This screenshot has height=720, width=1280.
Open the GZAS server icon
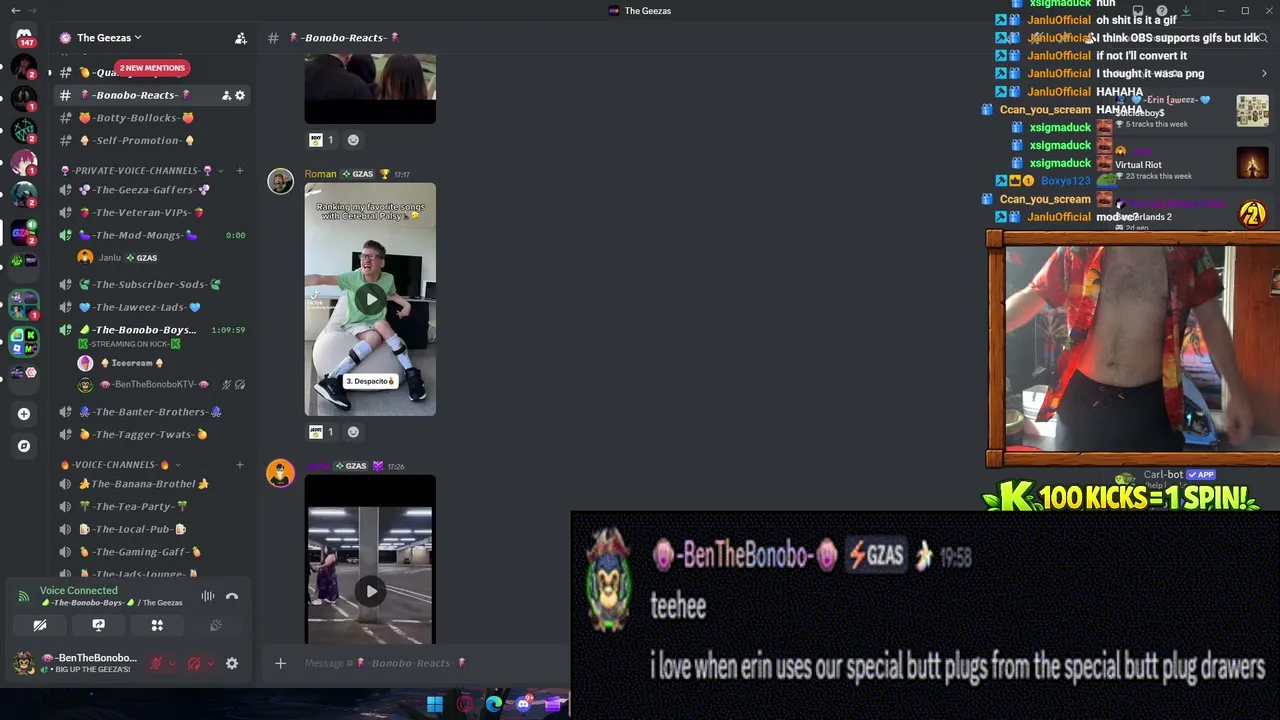24,233
